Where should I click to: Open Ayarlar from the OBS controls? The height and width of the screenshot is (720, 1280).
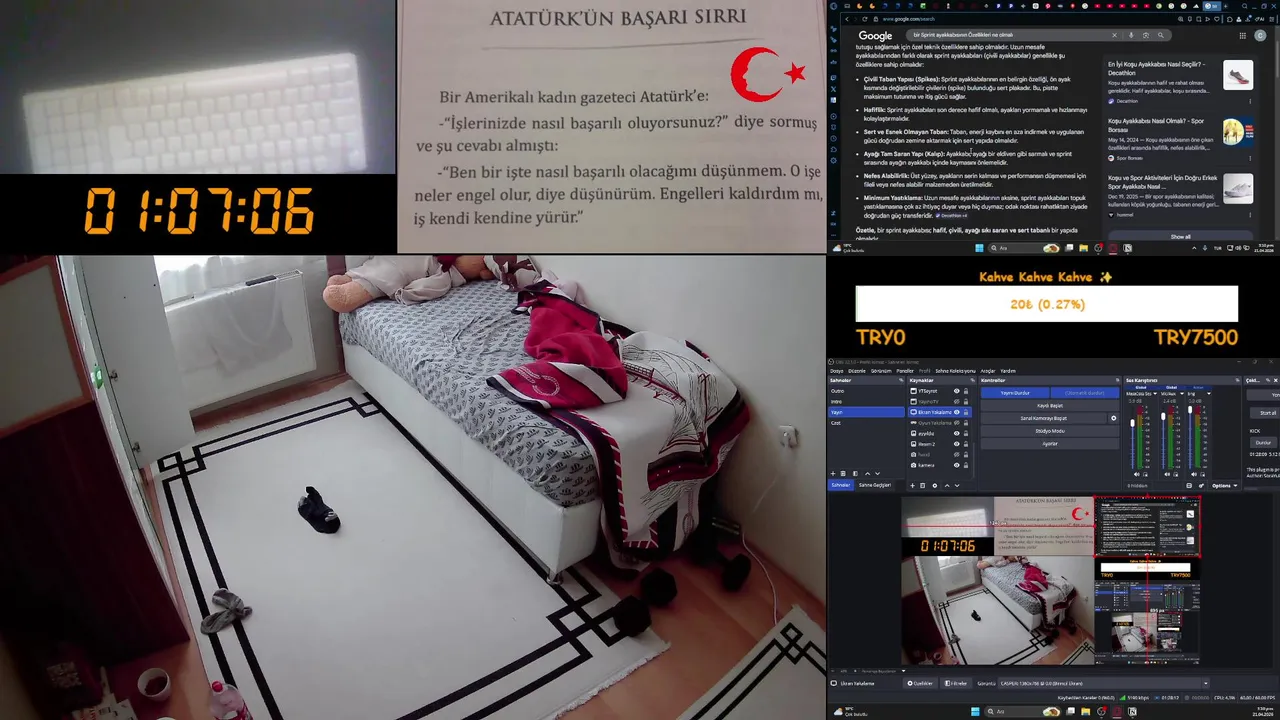click(x=1050, y=444)
